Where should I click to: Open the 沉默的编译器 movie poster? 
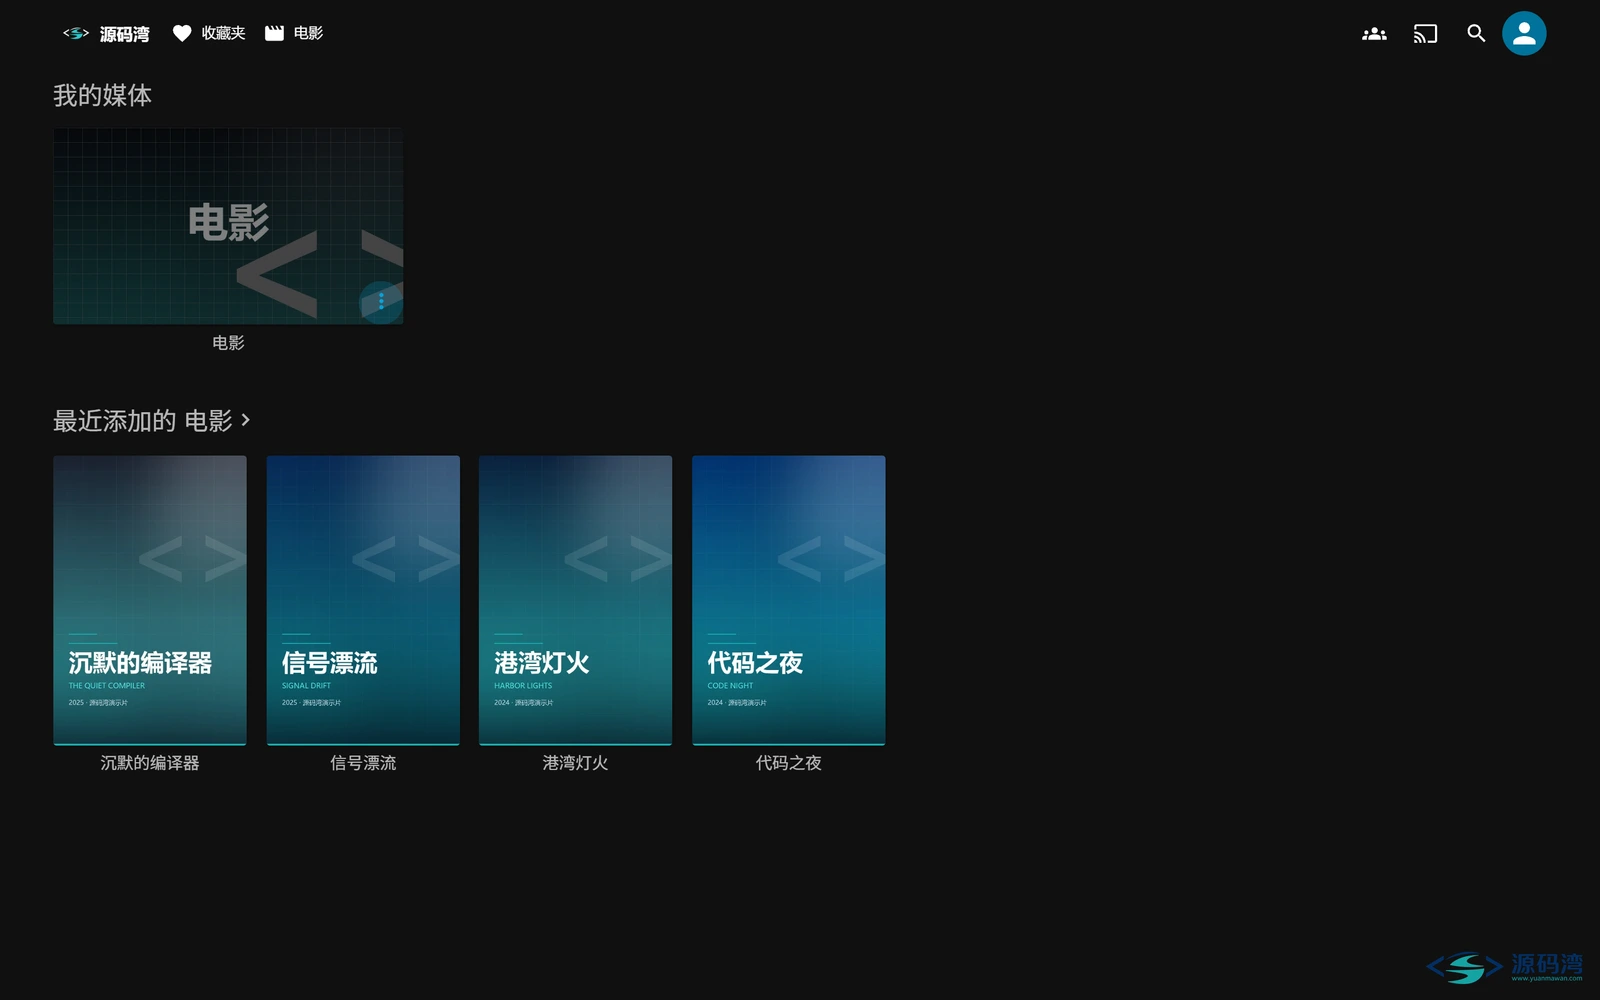150,600
